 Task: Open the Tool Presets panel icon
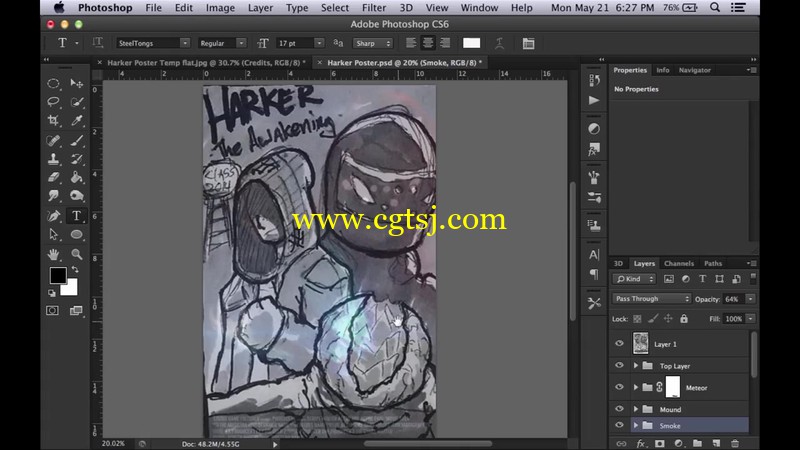[x=594, y=303]
